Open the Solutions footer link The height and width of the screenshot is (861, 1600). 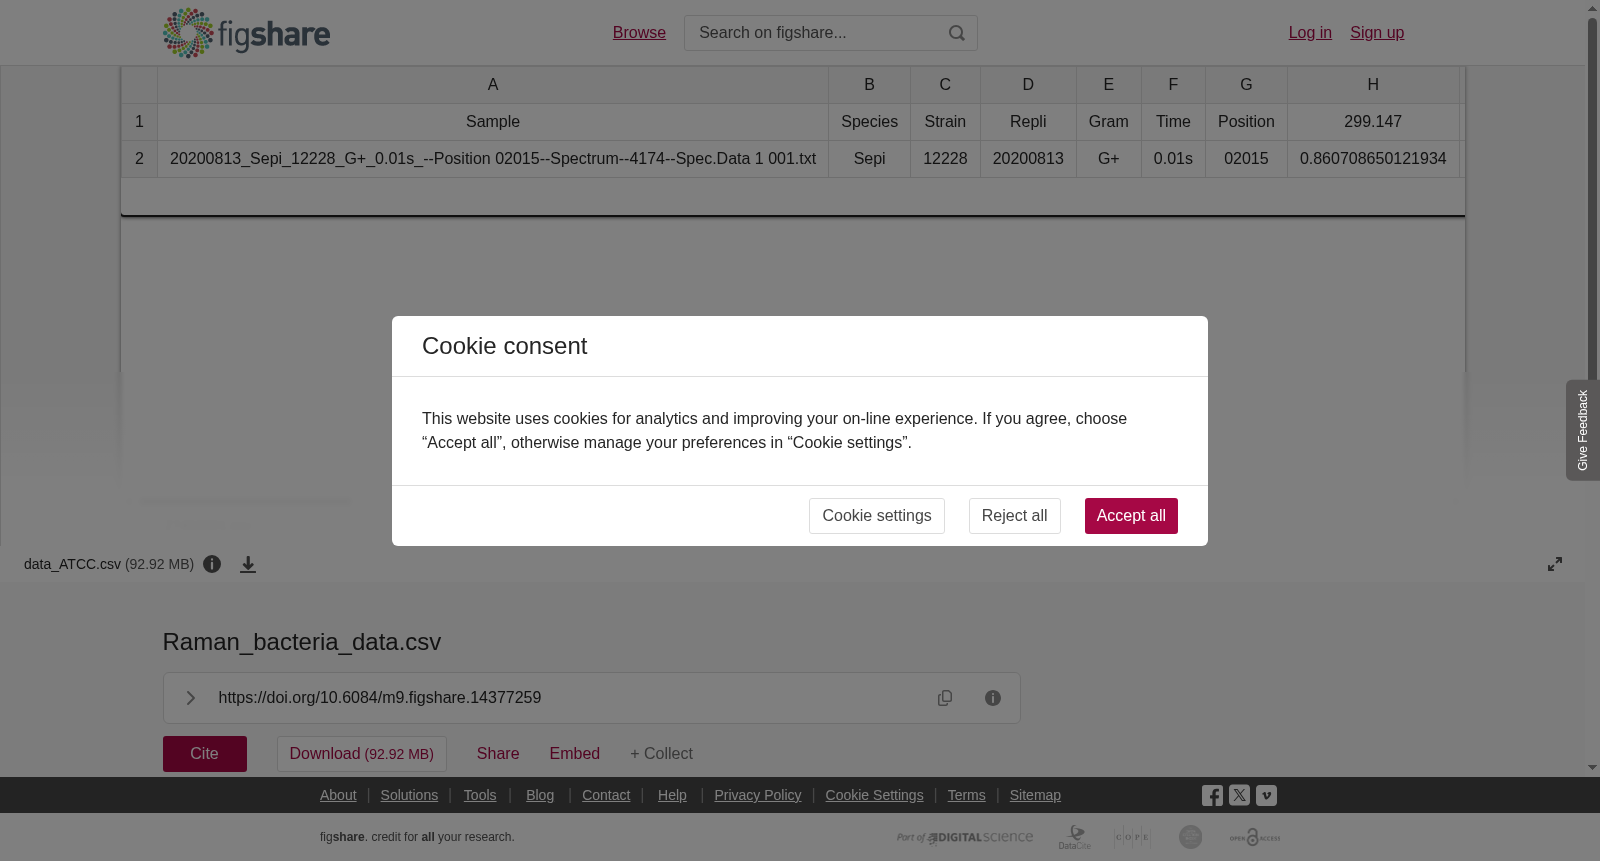(409, 795)
